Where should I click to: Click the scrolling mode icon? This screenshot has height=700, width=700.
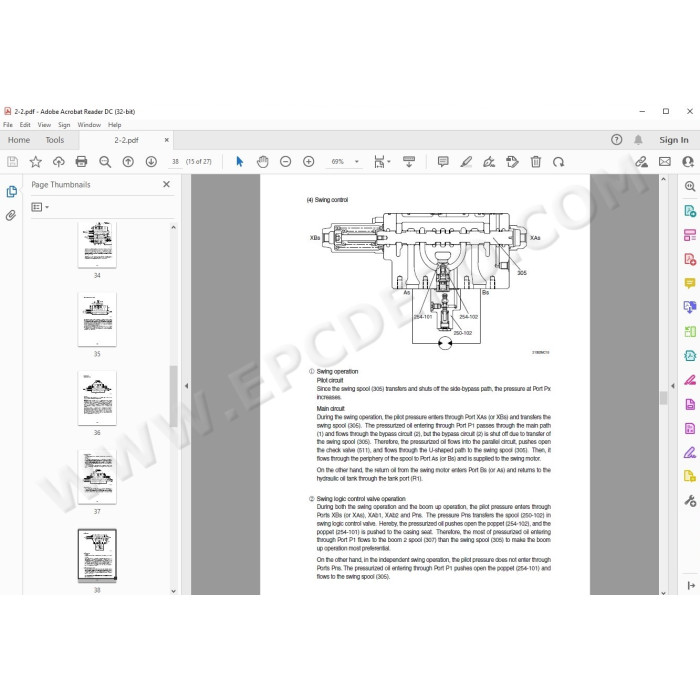tap(409, 162)
